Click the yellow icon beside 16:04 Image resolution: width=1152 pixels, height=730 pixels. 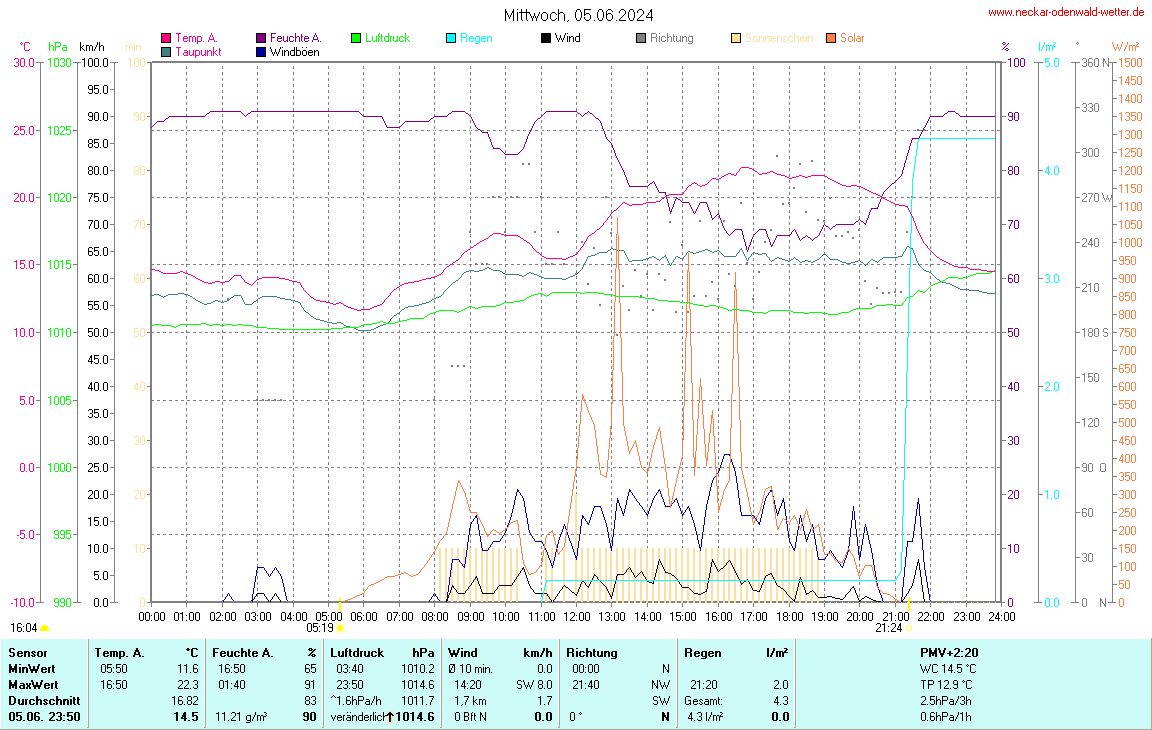pos(44,628)
